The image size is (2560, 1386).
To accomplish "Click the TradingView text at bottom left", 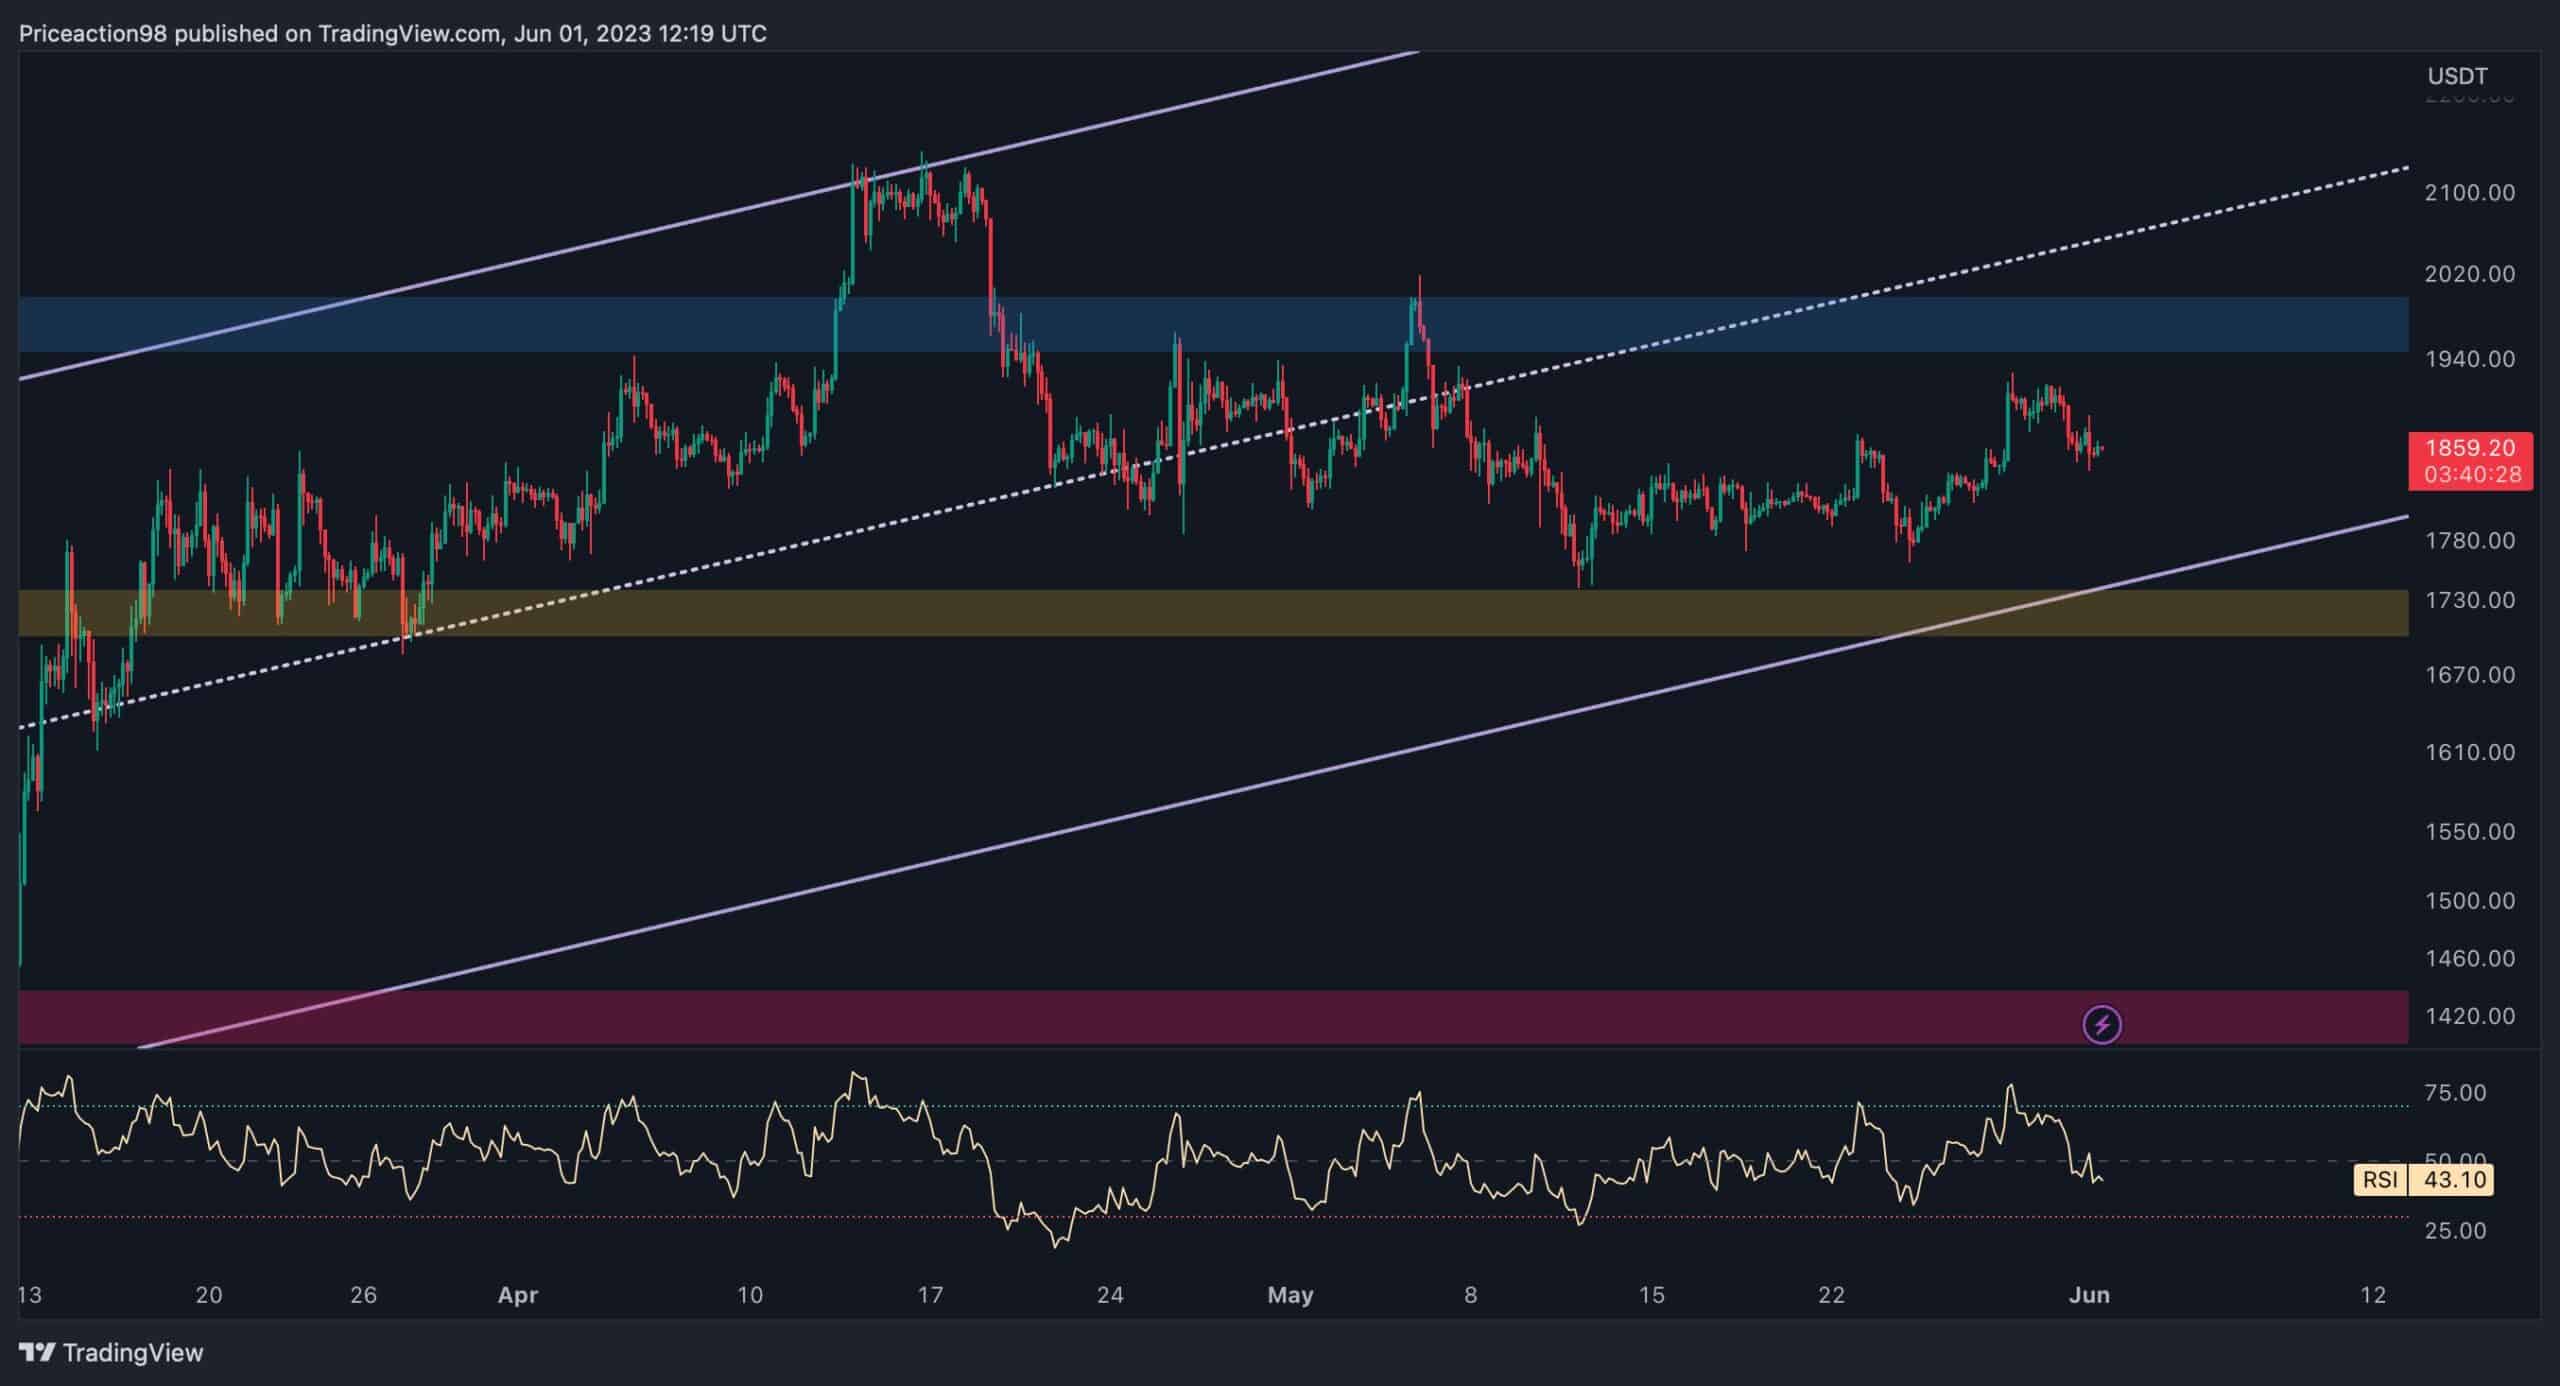I will coord(132,1353).
